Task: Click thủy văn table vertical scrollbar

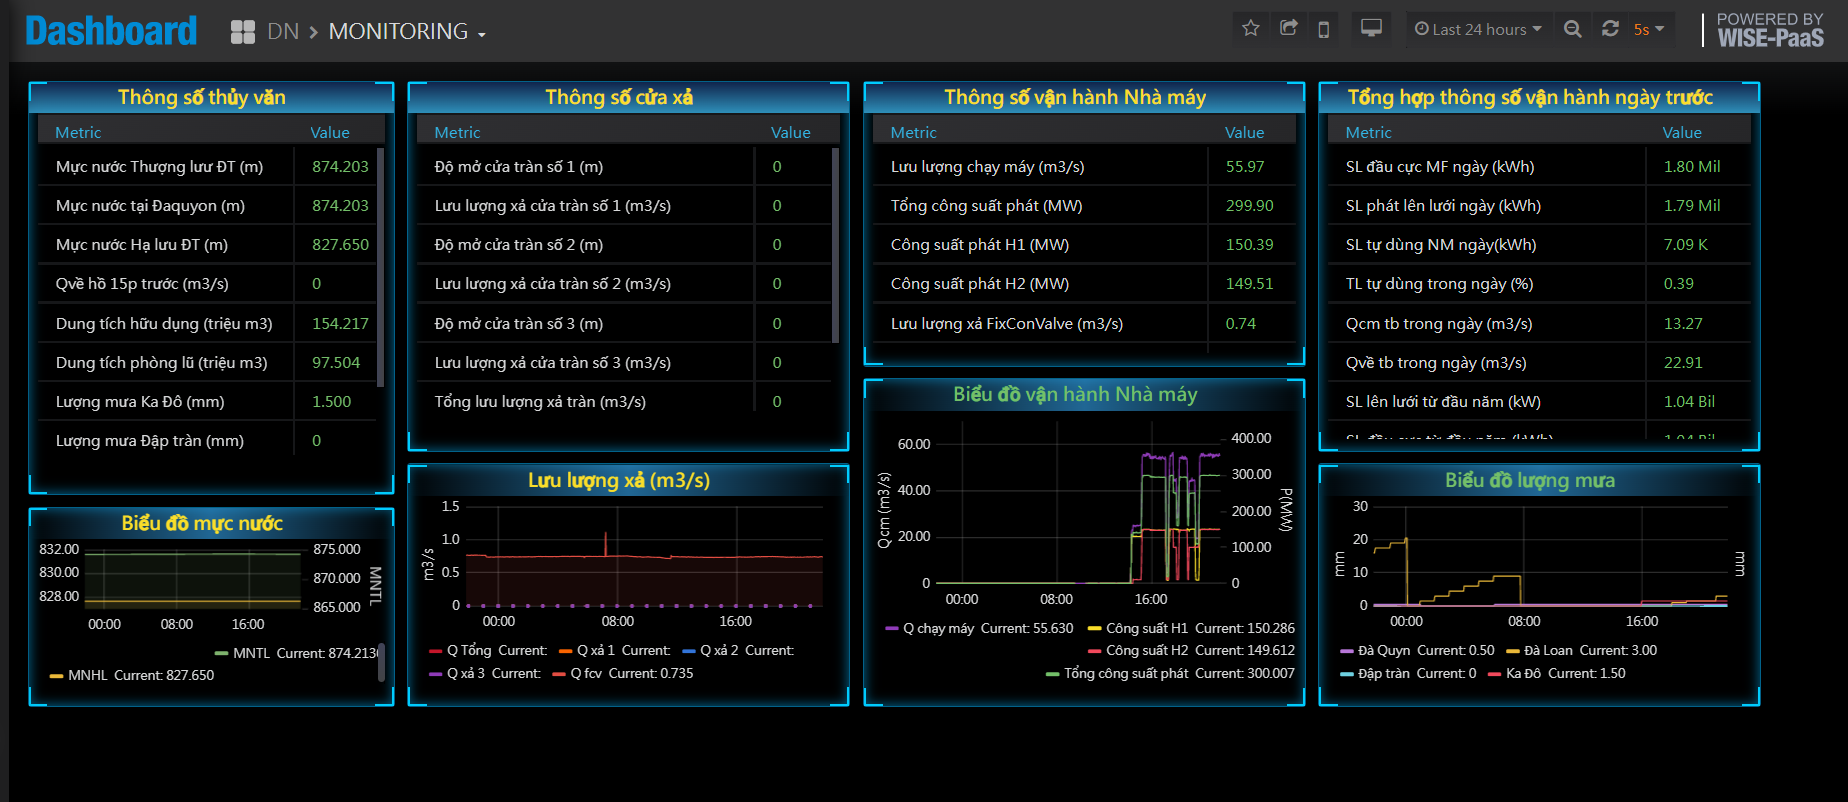Action: pyautogui.click(x=380, y=266)
